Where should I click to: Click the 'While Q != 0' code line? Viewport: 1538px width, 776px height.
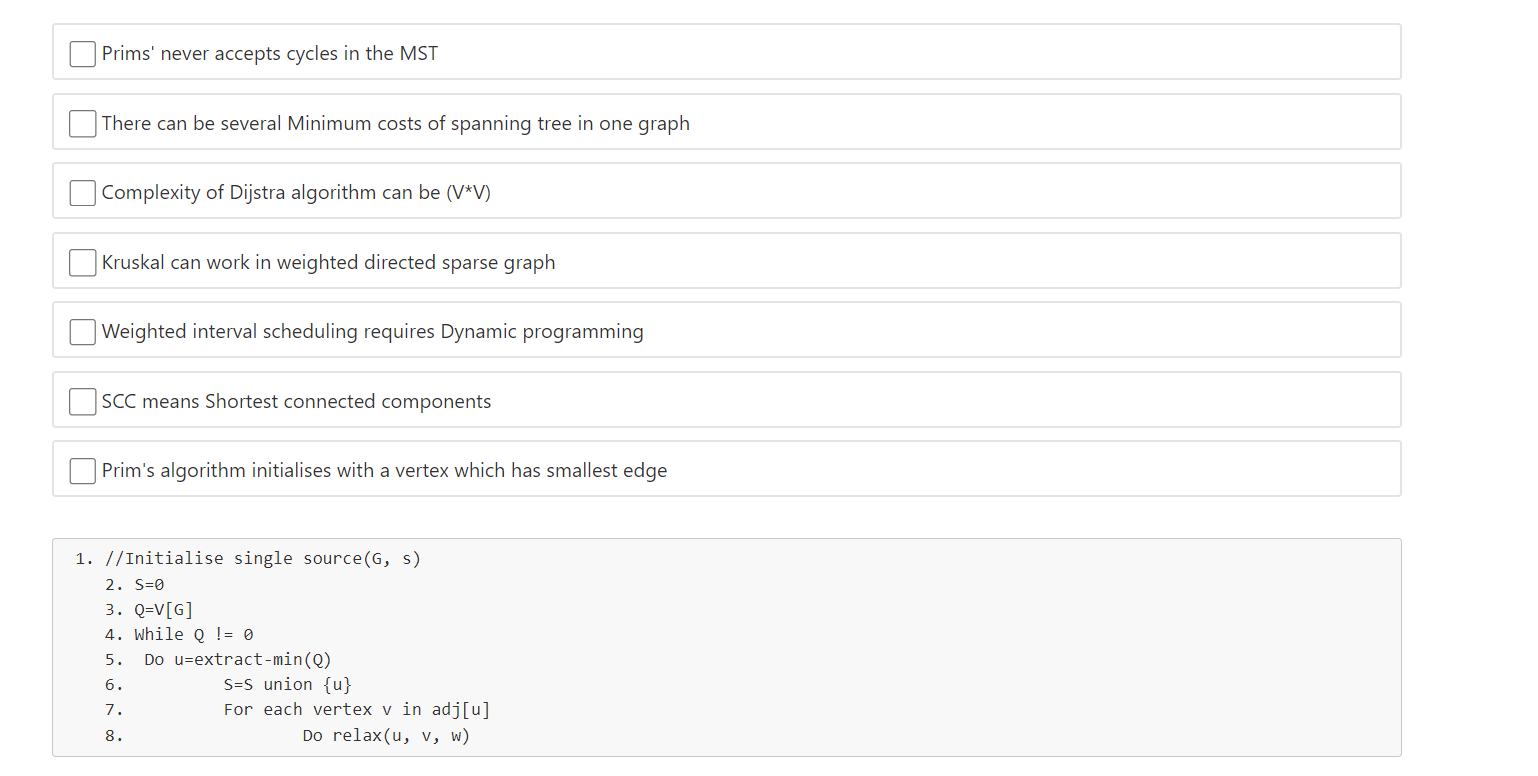[194, 634]
